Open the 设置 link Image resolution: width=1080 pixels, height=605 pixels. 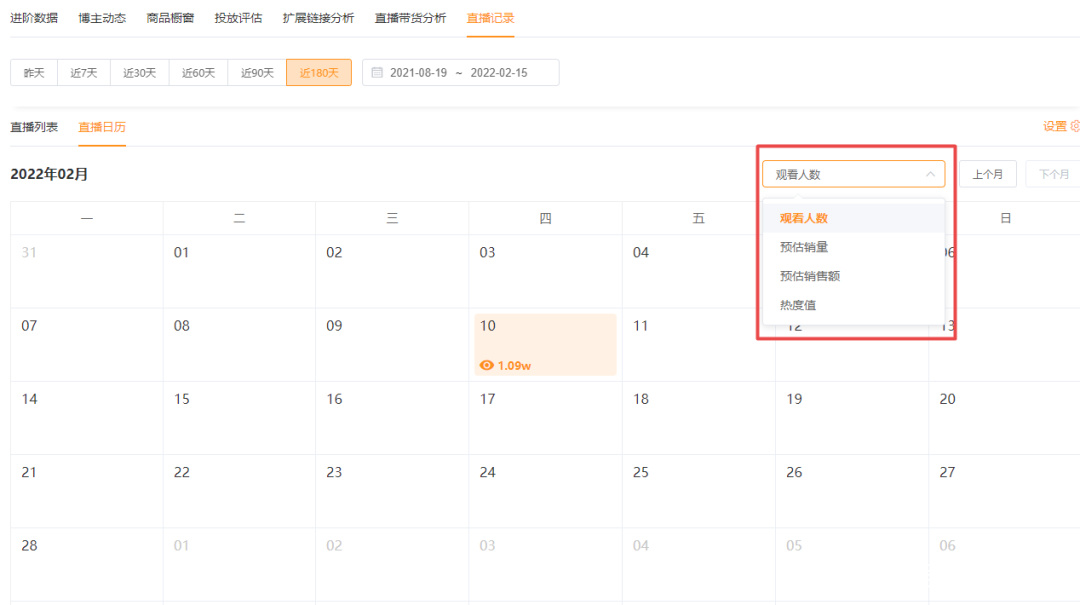pos(1055,126)
